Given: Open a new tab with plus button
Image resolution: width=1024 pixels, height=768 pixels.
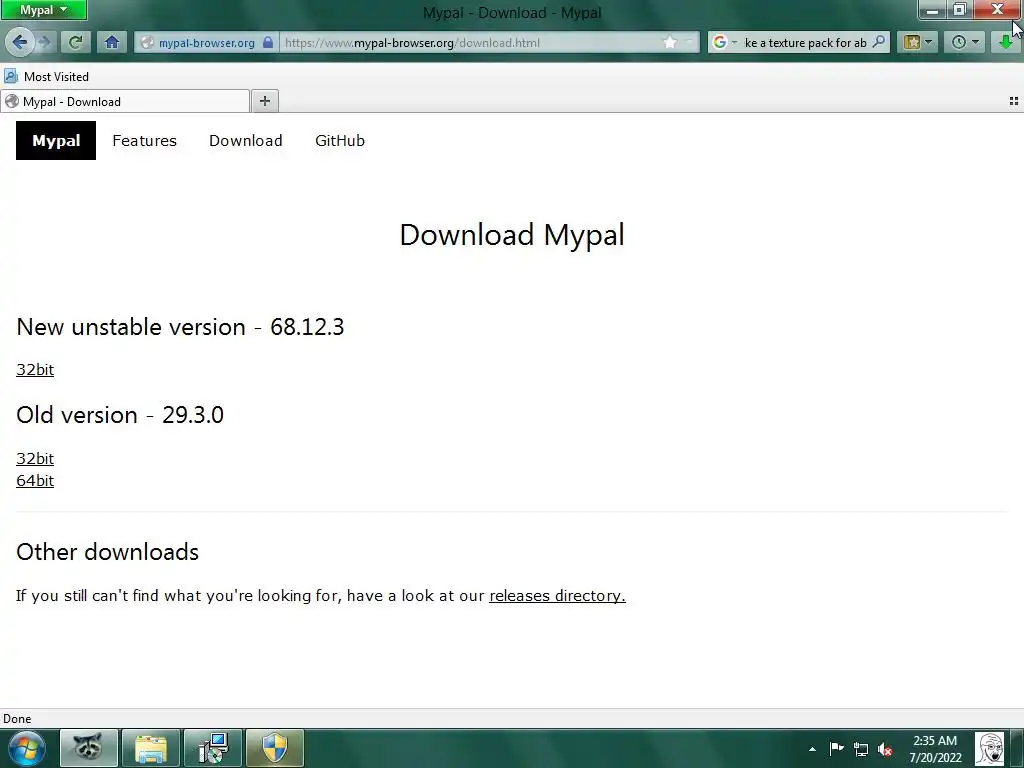Looking at the screenshot, I should [264, 101].
